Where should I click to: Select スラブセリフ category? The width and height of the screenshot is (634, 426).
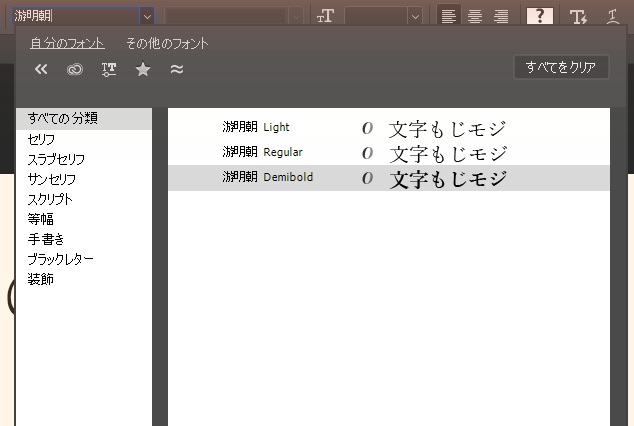(84, 159)
